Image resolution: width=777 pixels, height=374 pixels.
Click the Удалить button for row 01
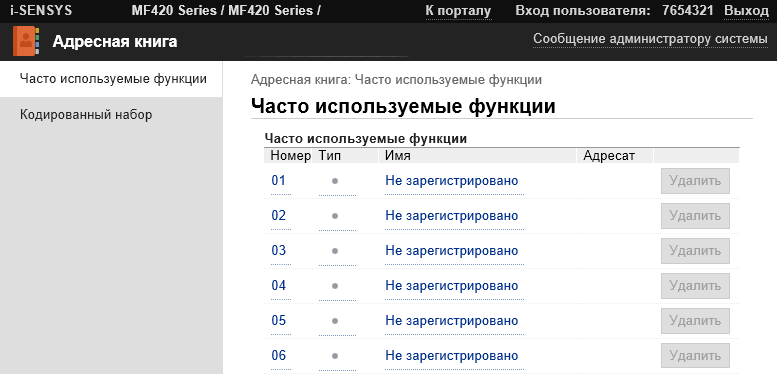(x=695, y=181)
